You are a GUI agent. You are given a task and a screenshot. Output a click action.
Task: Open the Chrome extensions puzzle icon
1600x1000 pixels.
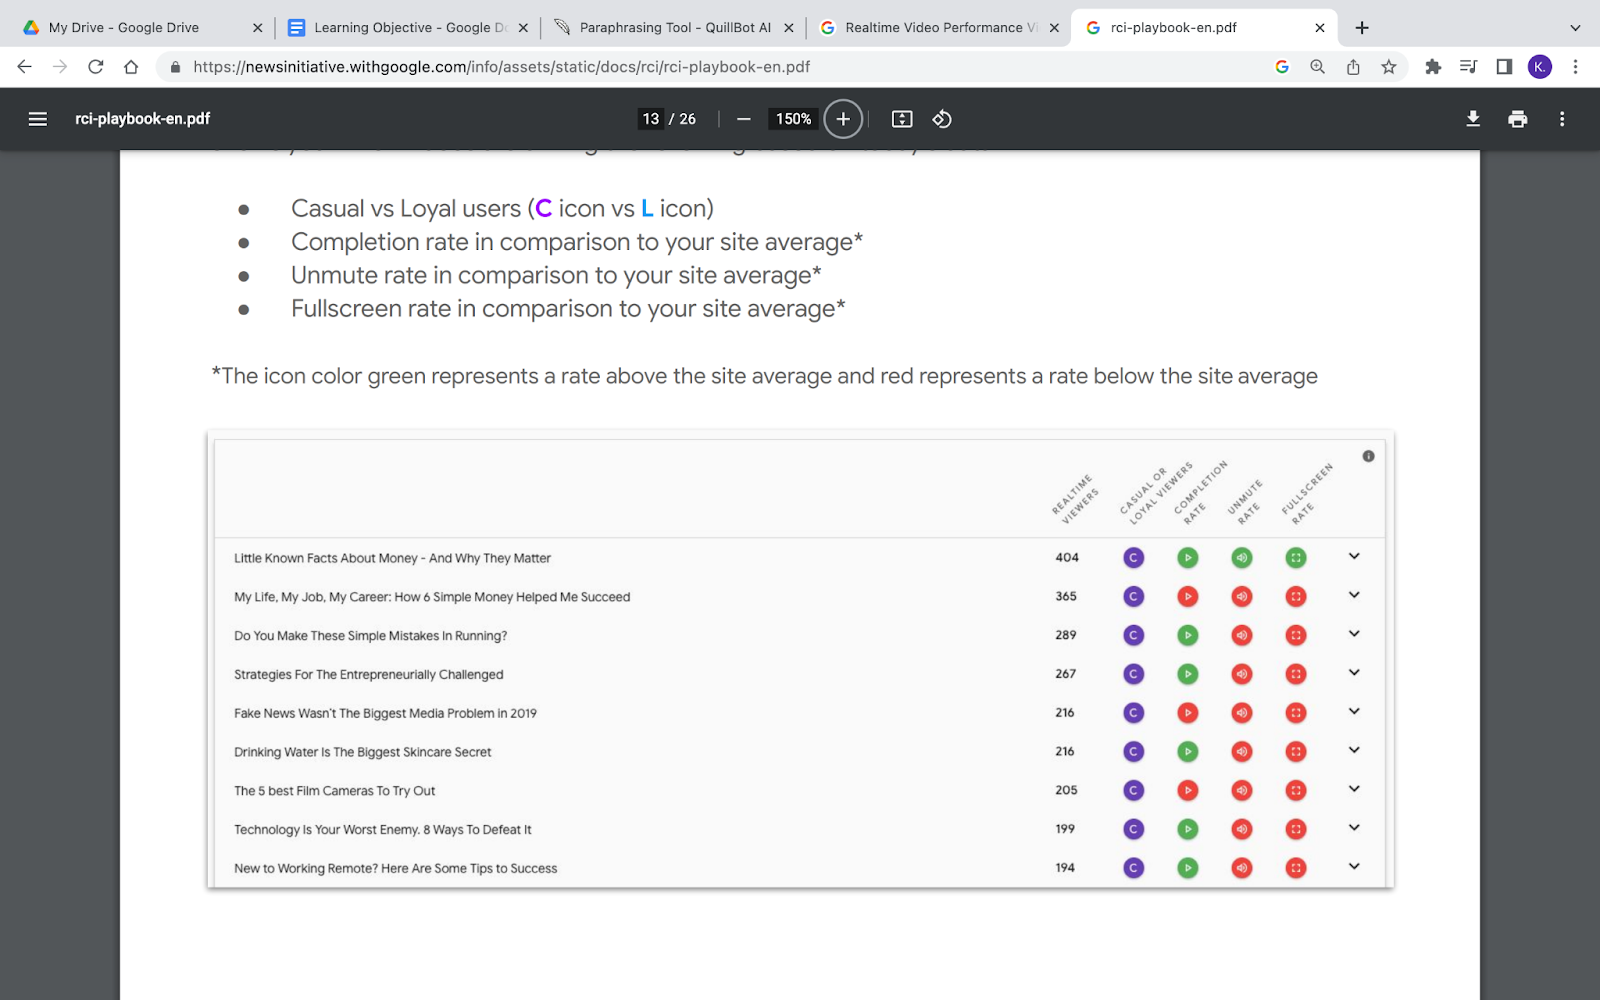[1433, 67]
